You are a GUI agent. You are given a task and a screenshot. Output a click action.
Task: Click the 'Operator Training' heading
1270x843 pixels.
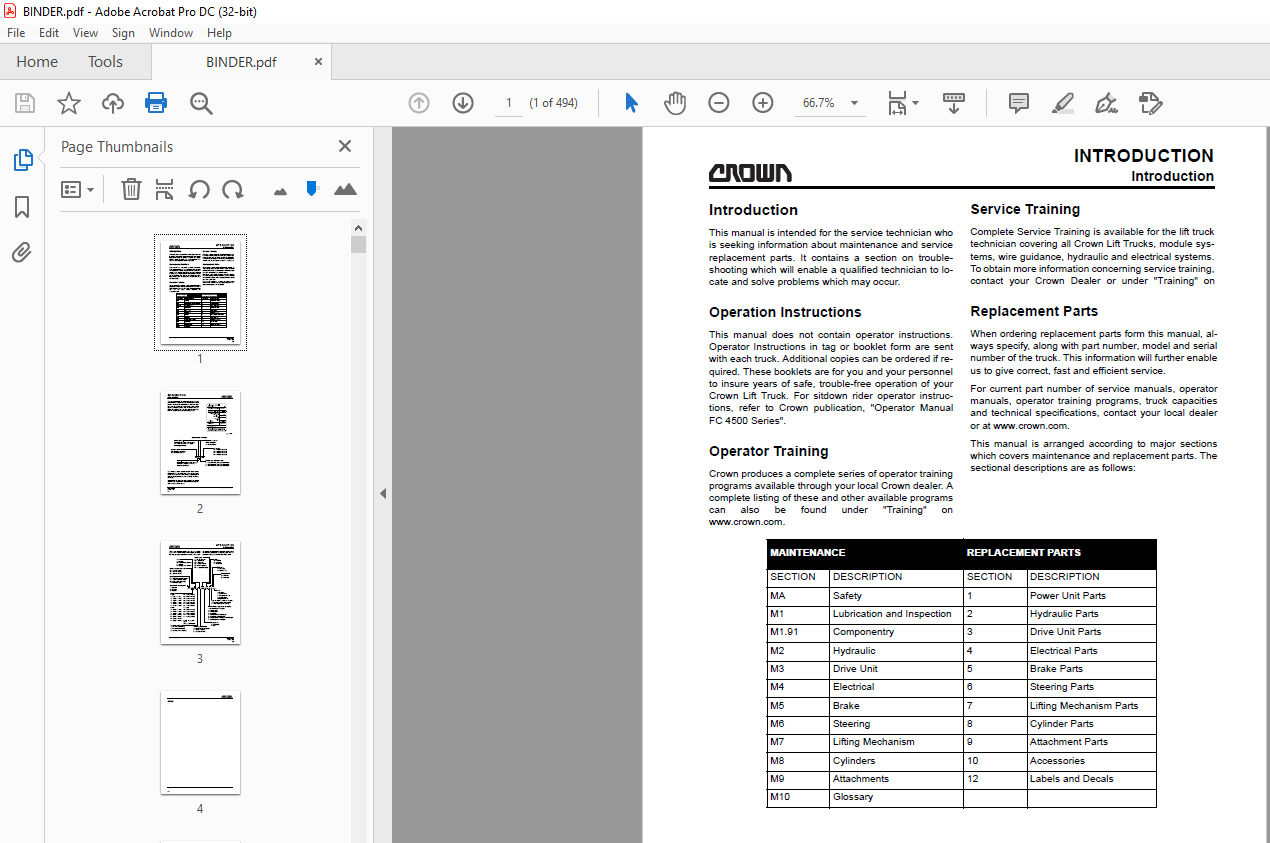[769, 451]
